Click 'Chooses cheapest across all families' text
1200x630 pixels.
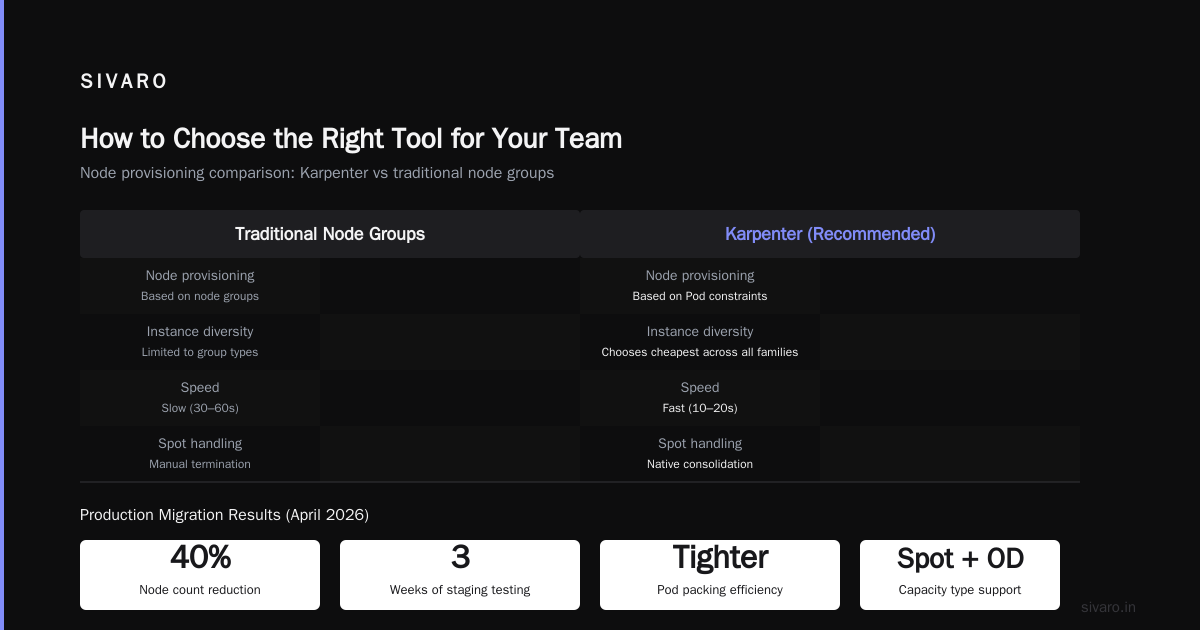click(x=700, y=352)
